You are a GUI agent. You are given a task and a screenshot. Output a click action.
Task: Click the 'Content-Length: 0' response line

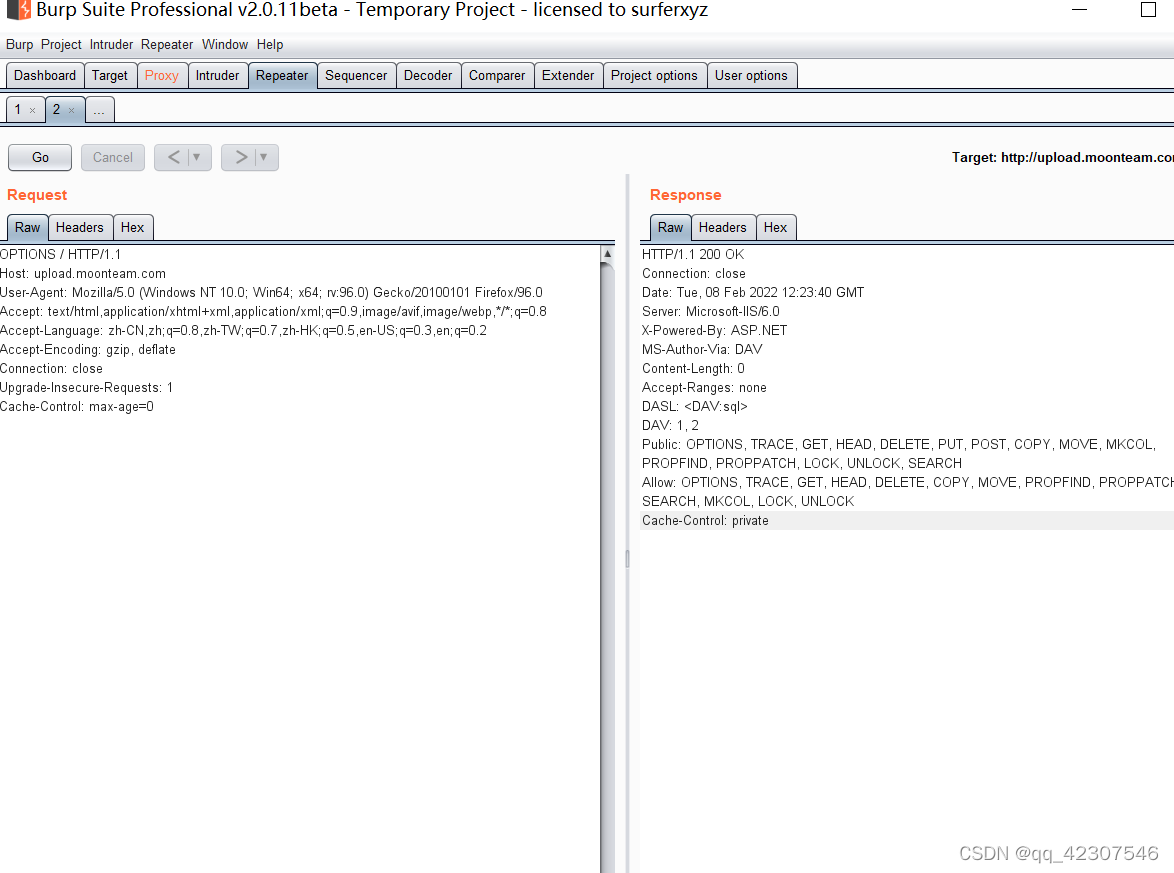[x=693, y=368]
